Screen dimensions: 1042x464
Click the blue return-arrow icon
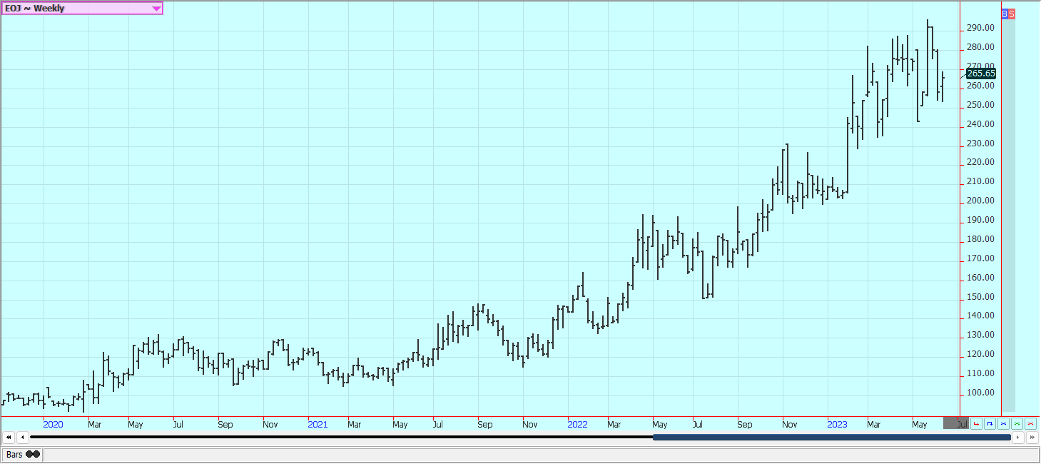989,424
